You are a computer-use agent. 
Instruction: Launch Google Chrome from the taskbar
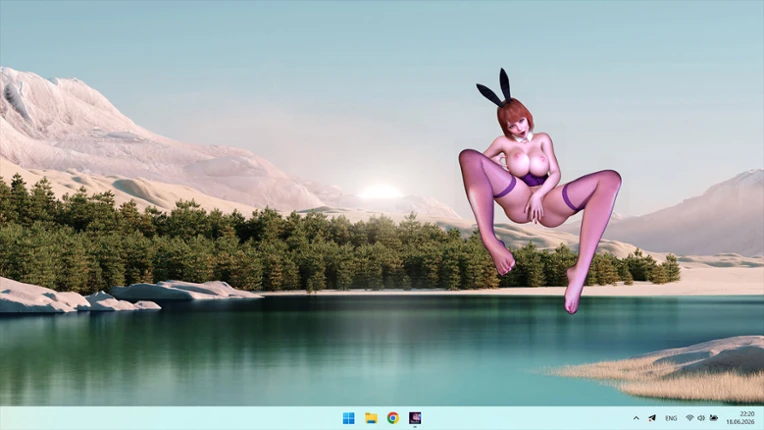click(x=393, y=418)
